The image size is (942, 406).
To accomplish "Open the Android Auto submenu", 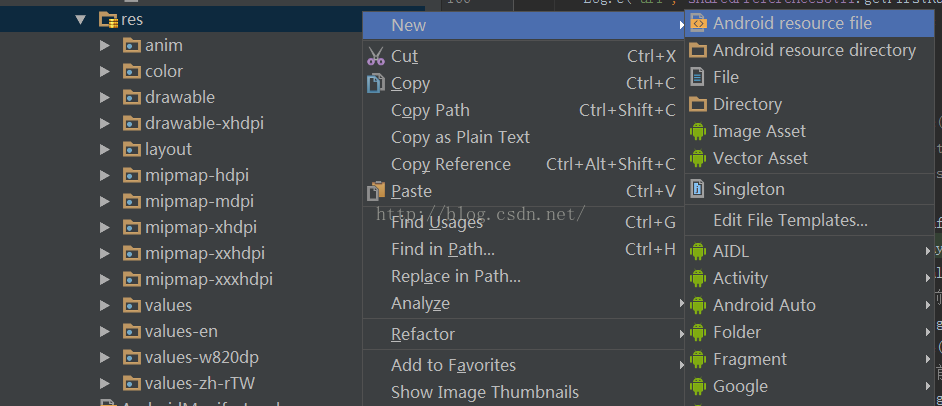I will click(x=810, y=305).
